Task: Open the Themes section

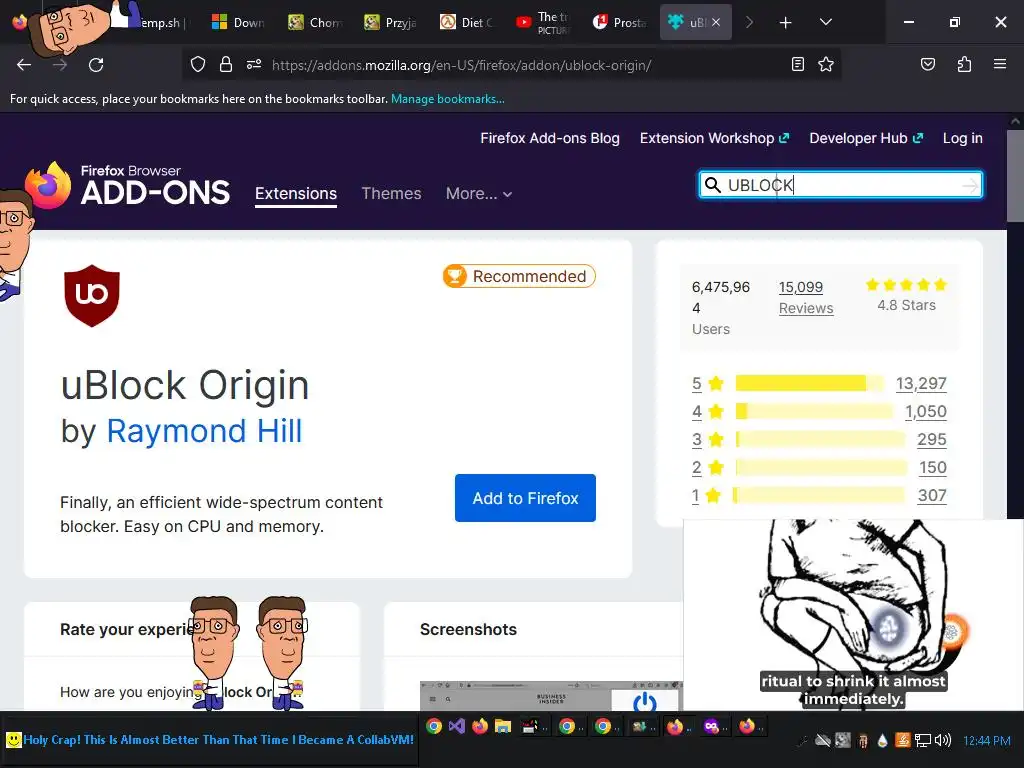Action: [391, 194]
